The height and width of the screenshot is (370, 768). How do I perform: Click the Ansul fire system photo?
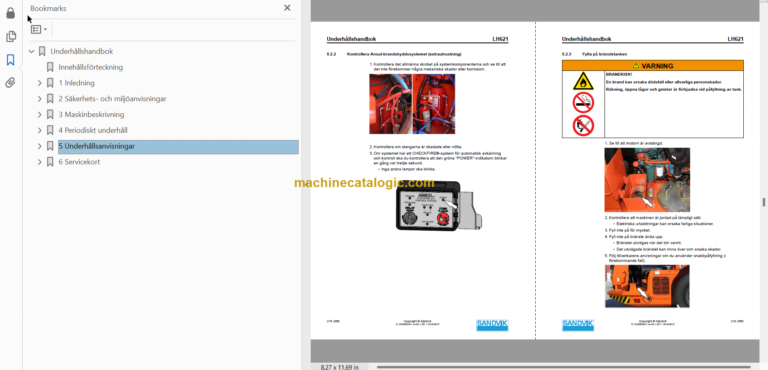[412, 103]
